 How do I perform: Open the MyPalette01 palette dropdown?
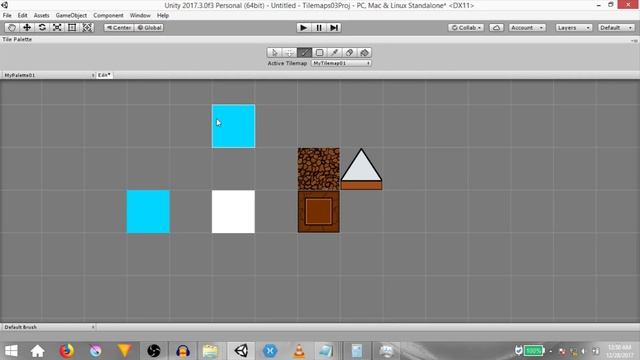click(x=49, y=75)
